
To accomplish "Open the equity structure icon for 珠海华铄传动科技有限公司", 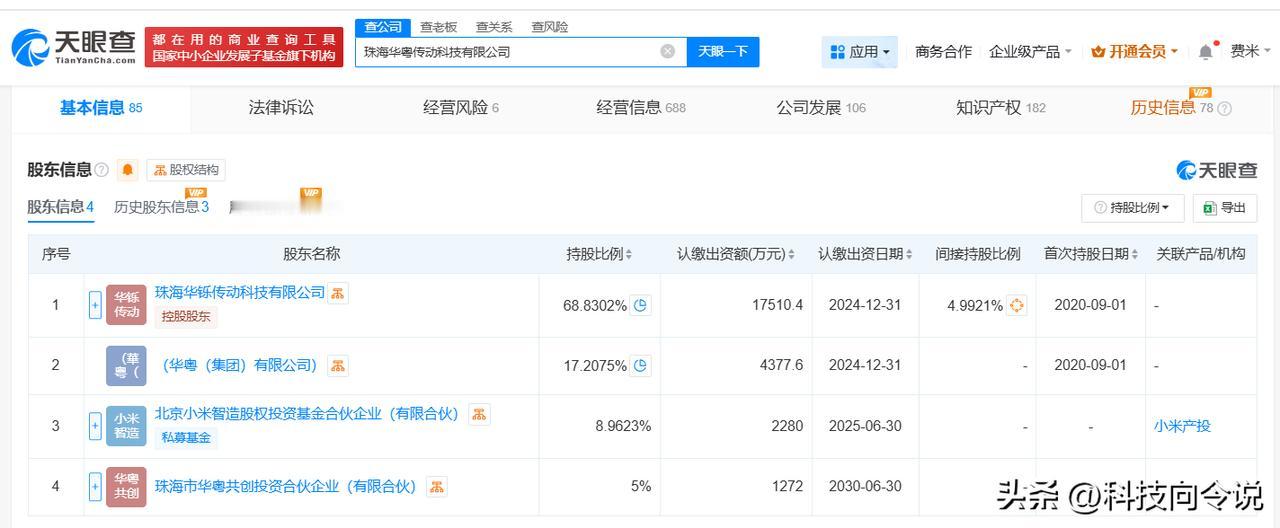I will click(338, 293).
